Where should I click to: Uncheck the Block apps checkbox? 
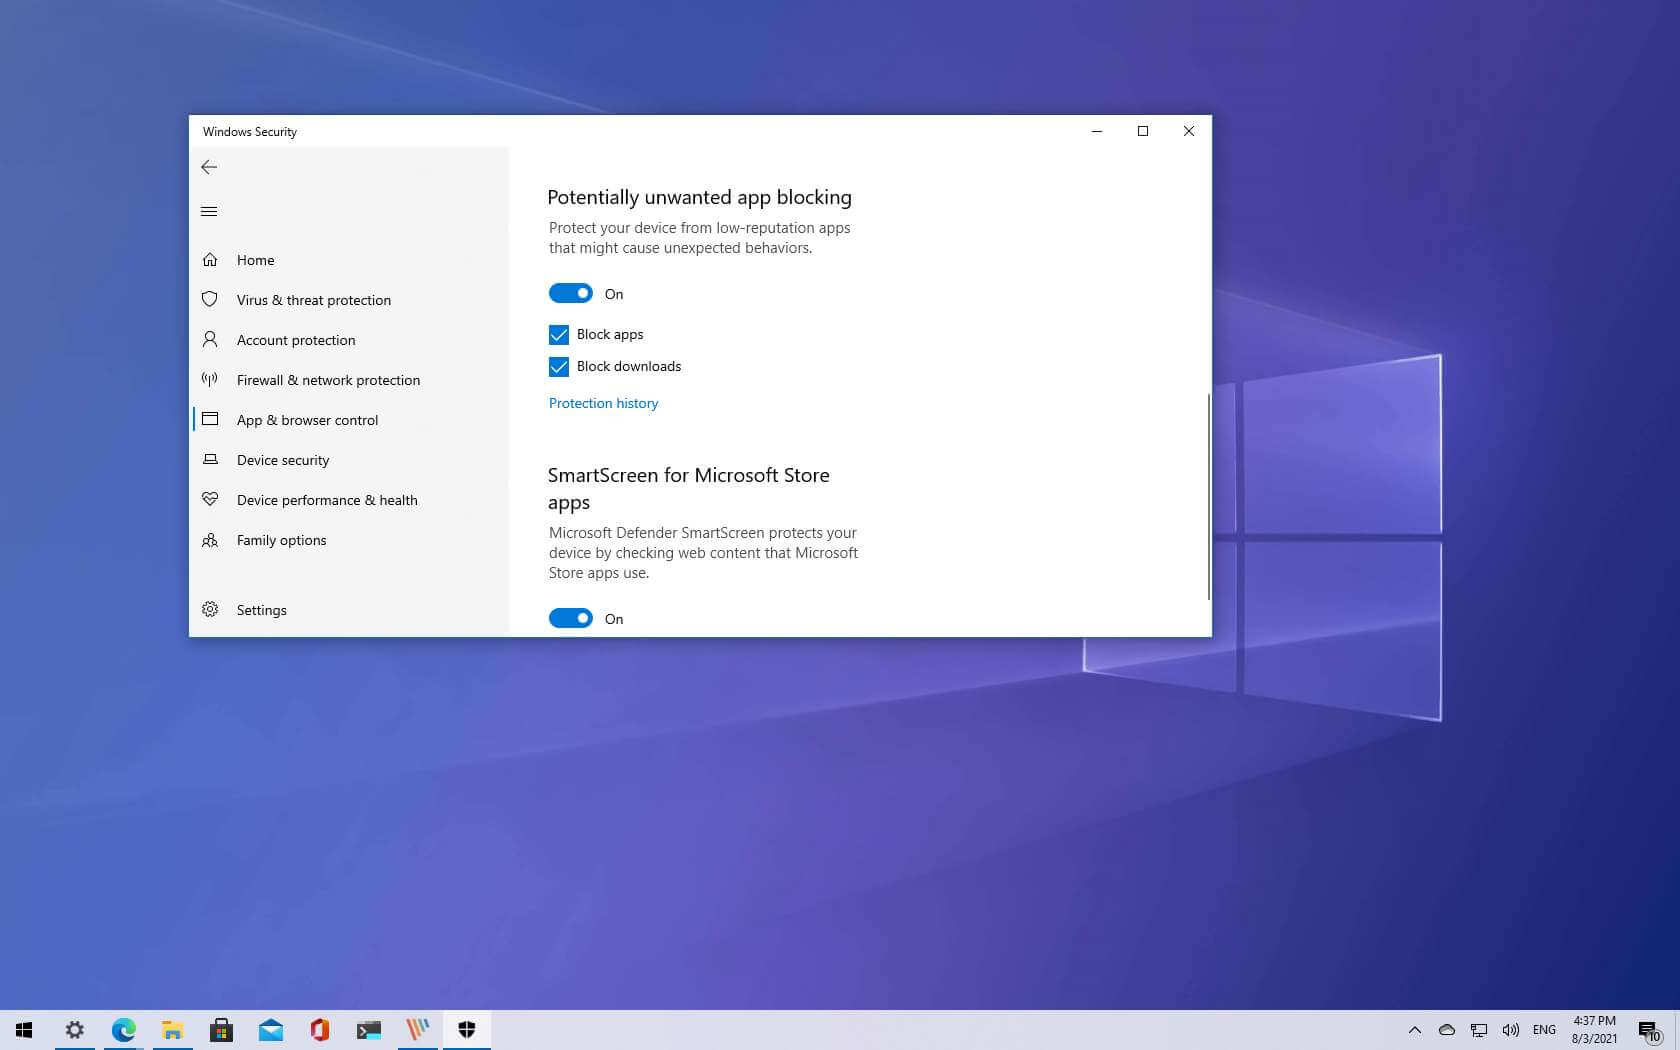(x=559, y=335)
